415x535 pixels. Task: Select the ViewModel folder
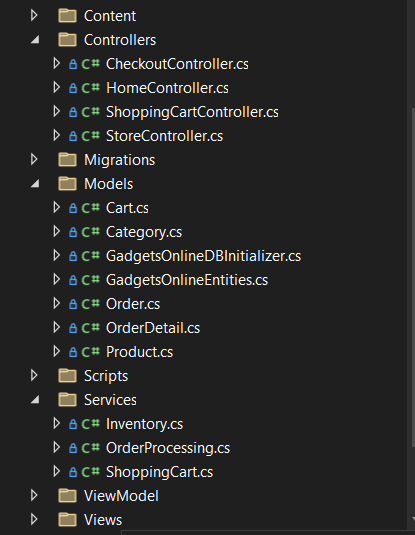pos(121,496)
